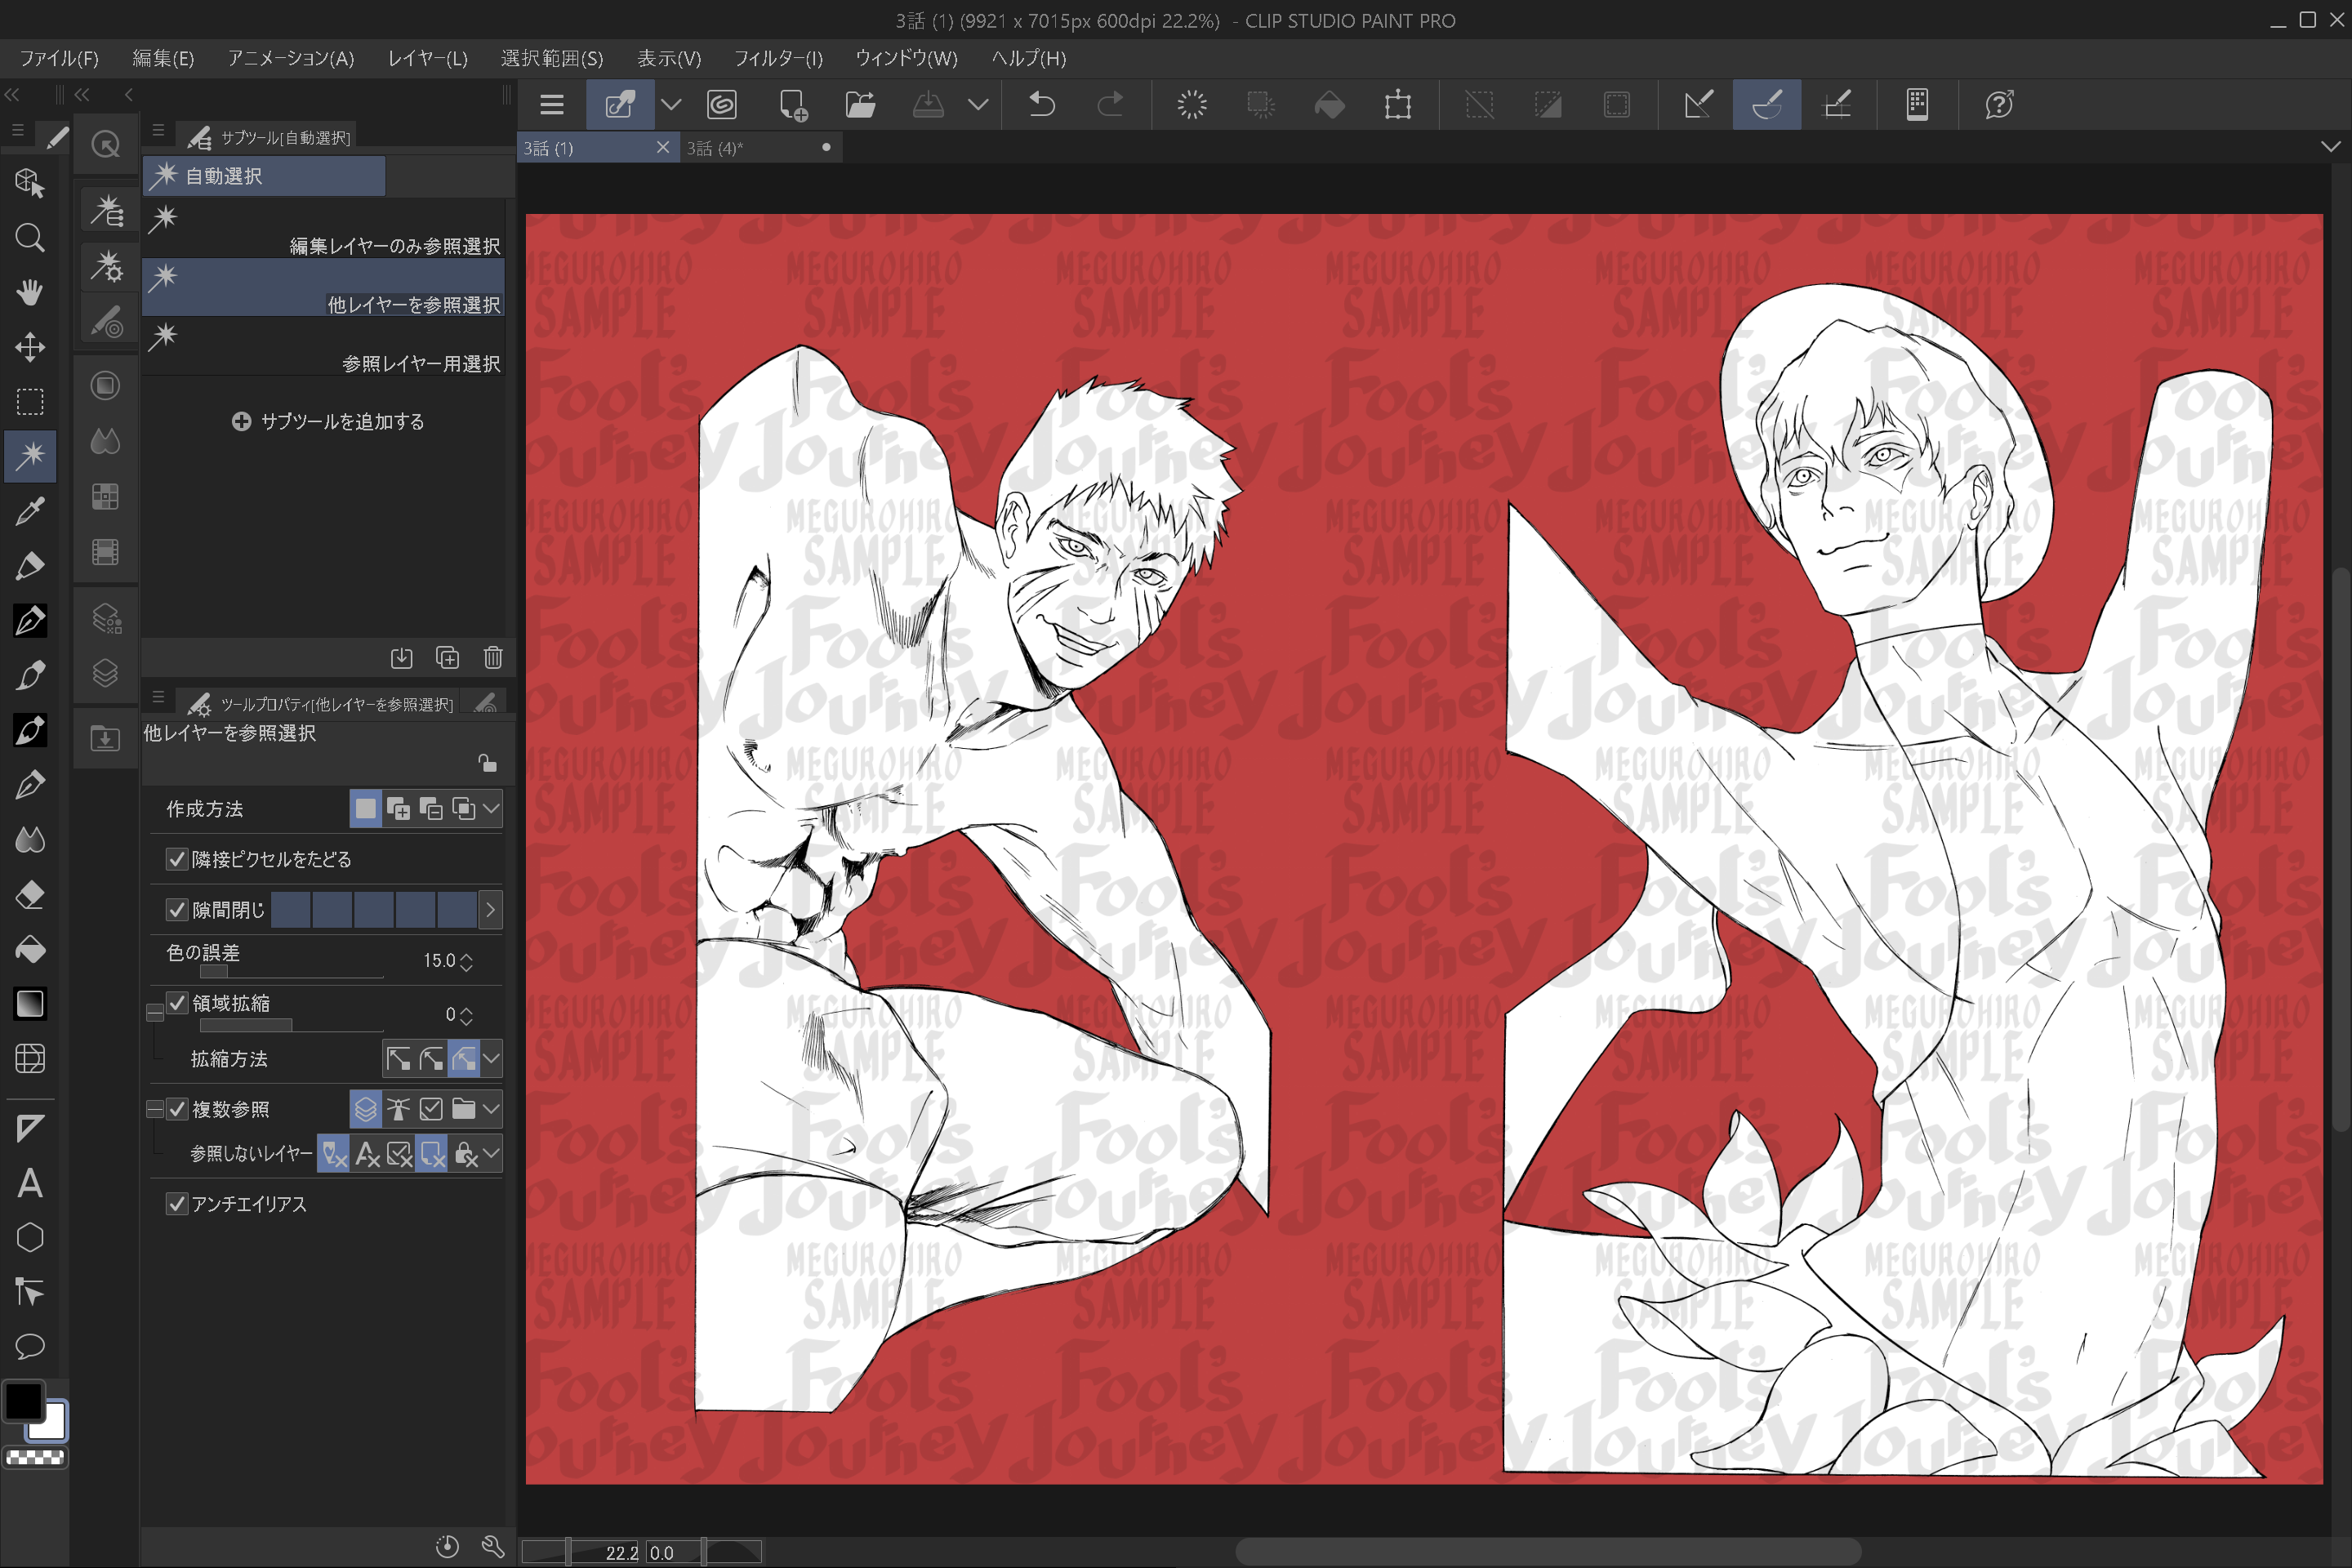Select the Zoom magnifier tool
2352x1568 pixels.
pos(30,238)
